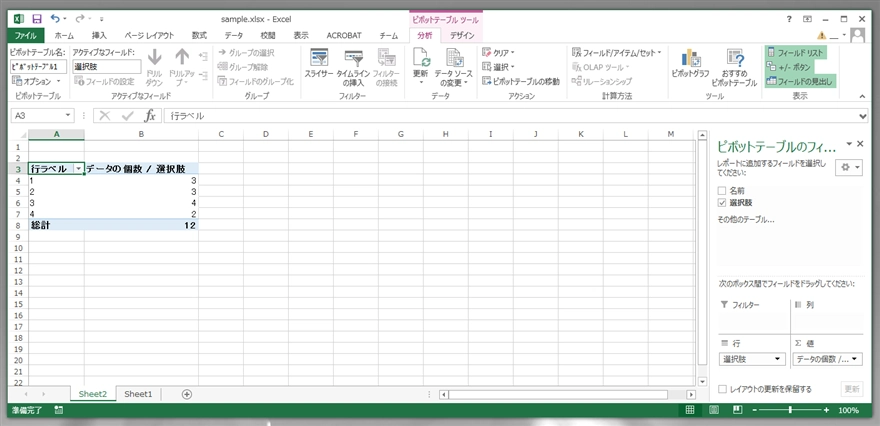Viewport: 880px width, 426px height.
Task: Click zoom in plus icon
Action: (826, 410)
